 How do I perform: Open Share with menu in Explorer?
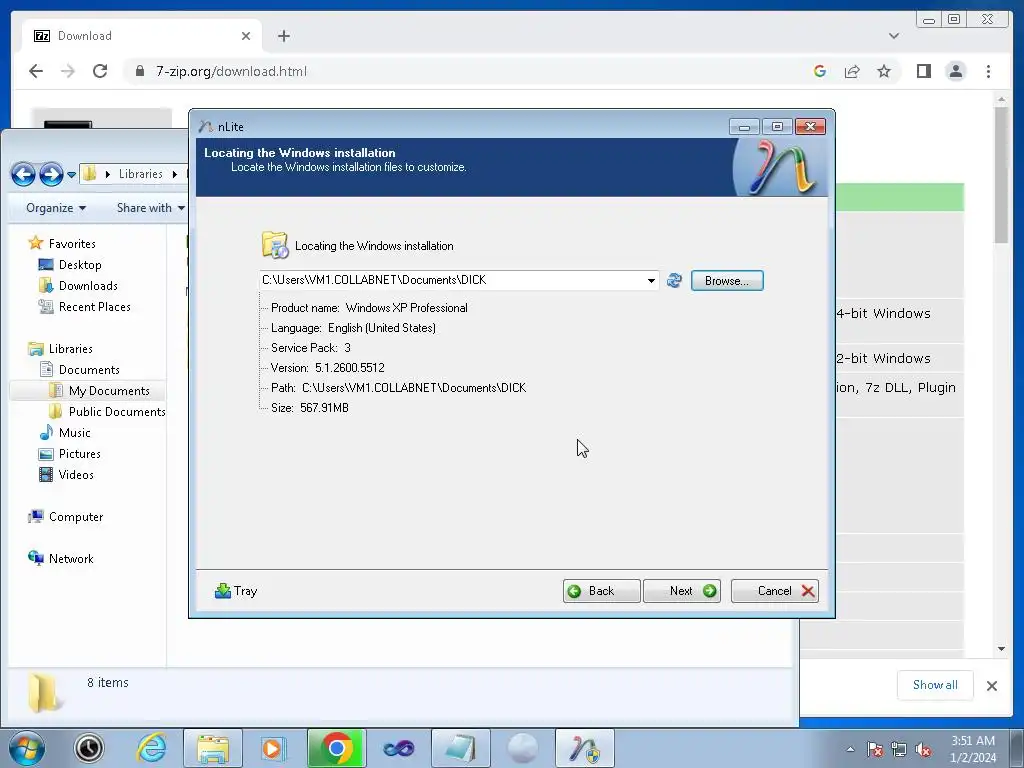coord(150,208)
